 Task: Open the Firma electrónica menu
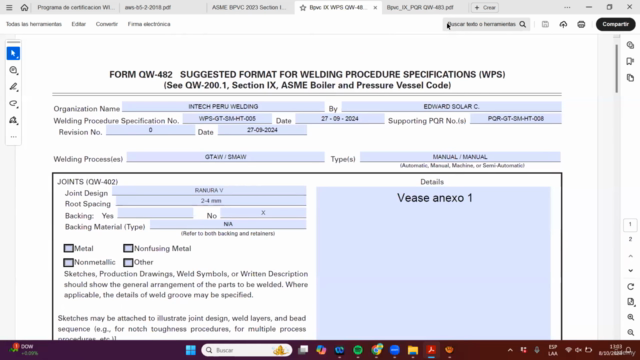[149, 24]
